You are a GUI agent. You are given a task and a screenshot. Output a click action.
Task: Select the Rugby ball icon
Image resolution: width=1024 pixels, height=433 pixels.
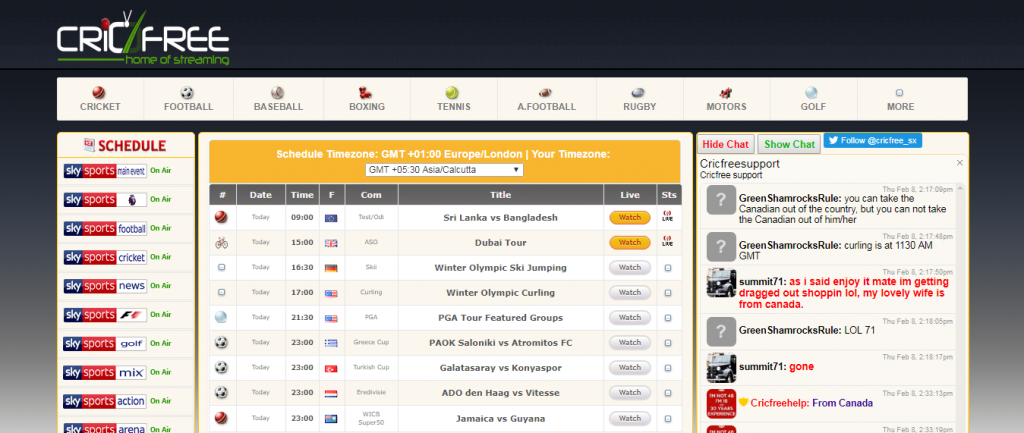click(x=638, y=93)
